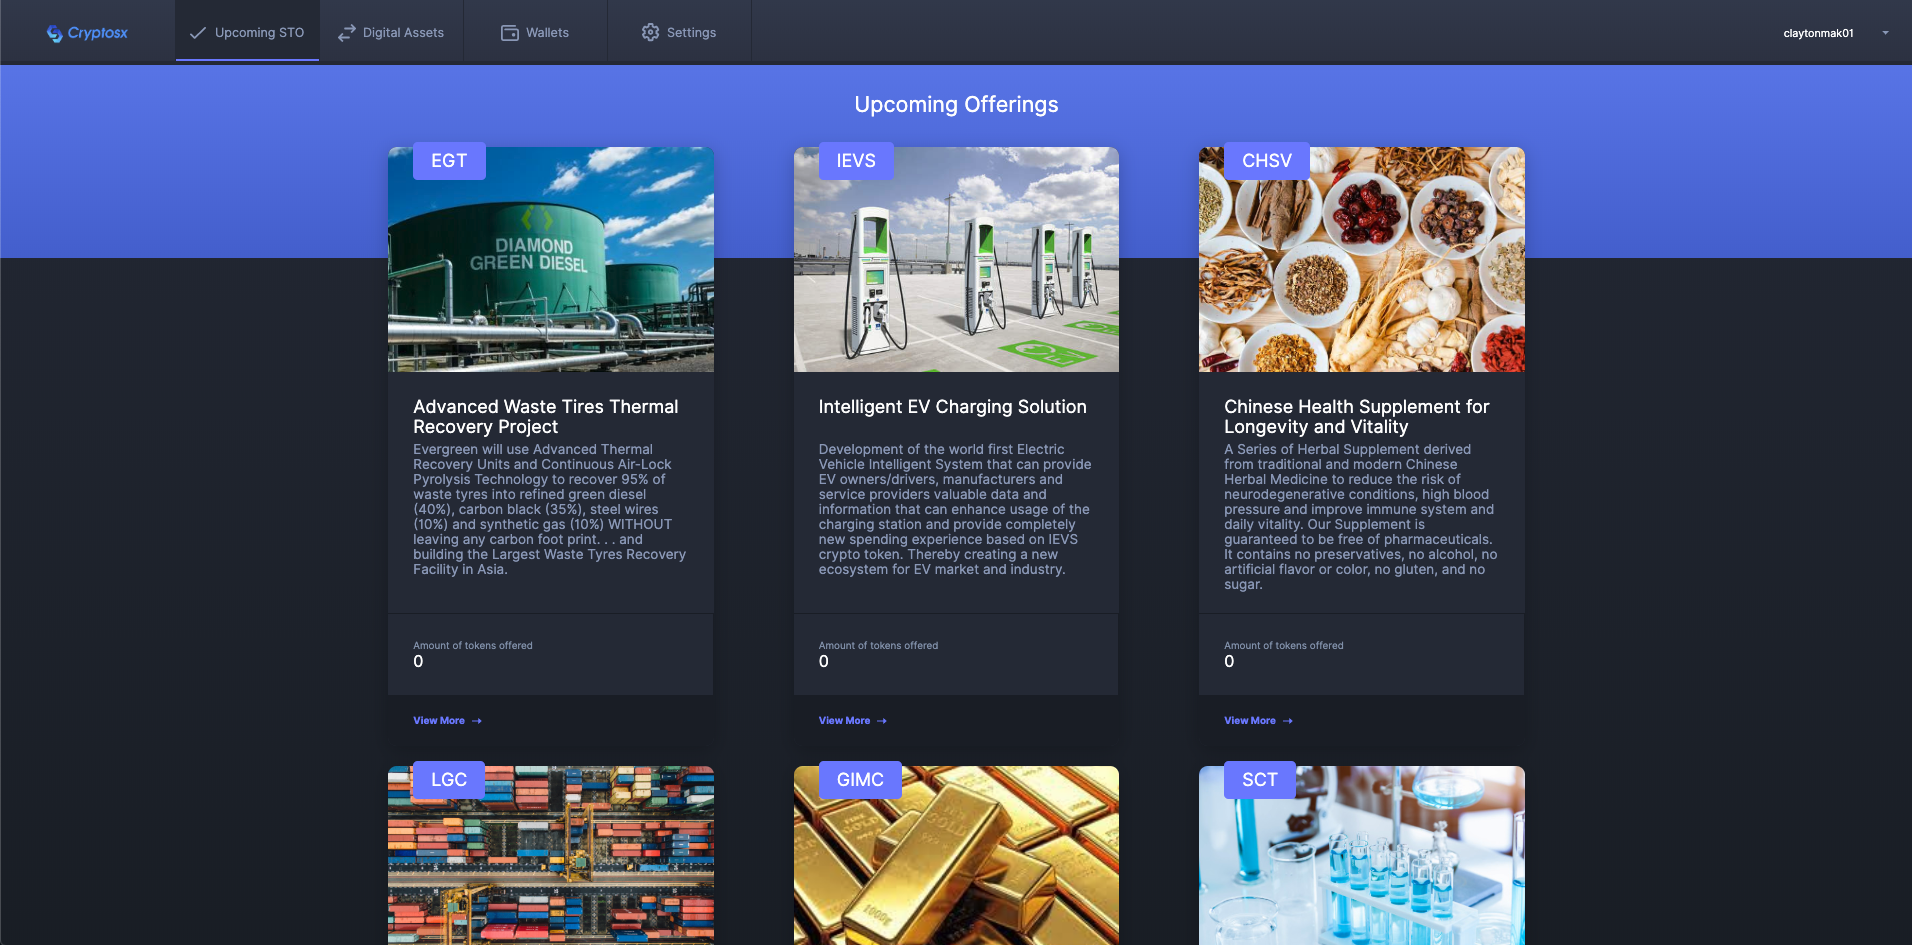Click the arrow icon beside IEVS View More
1912x945 pixels.
tap(882, 721)
